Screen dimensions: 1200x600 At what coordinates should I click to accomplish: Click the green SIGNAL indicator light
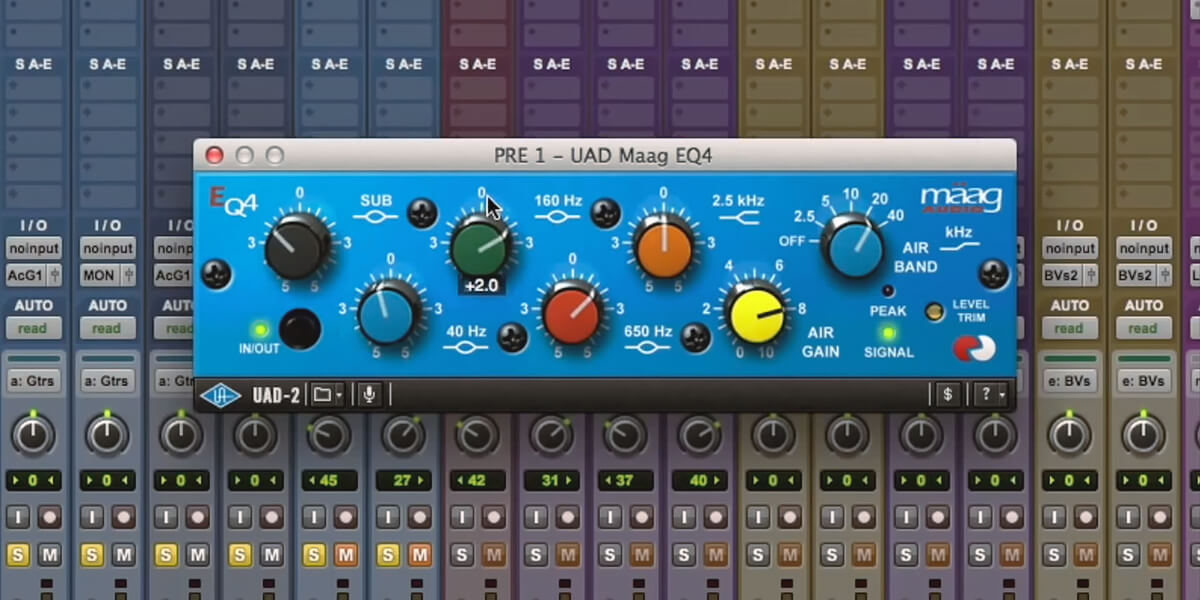point(888,332)
